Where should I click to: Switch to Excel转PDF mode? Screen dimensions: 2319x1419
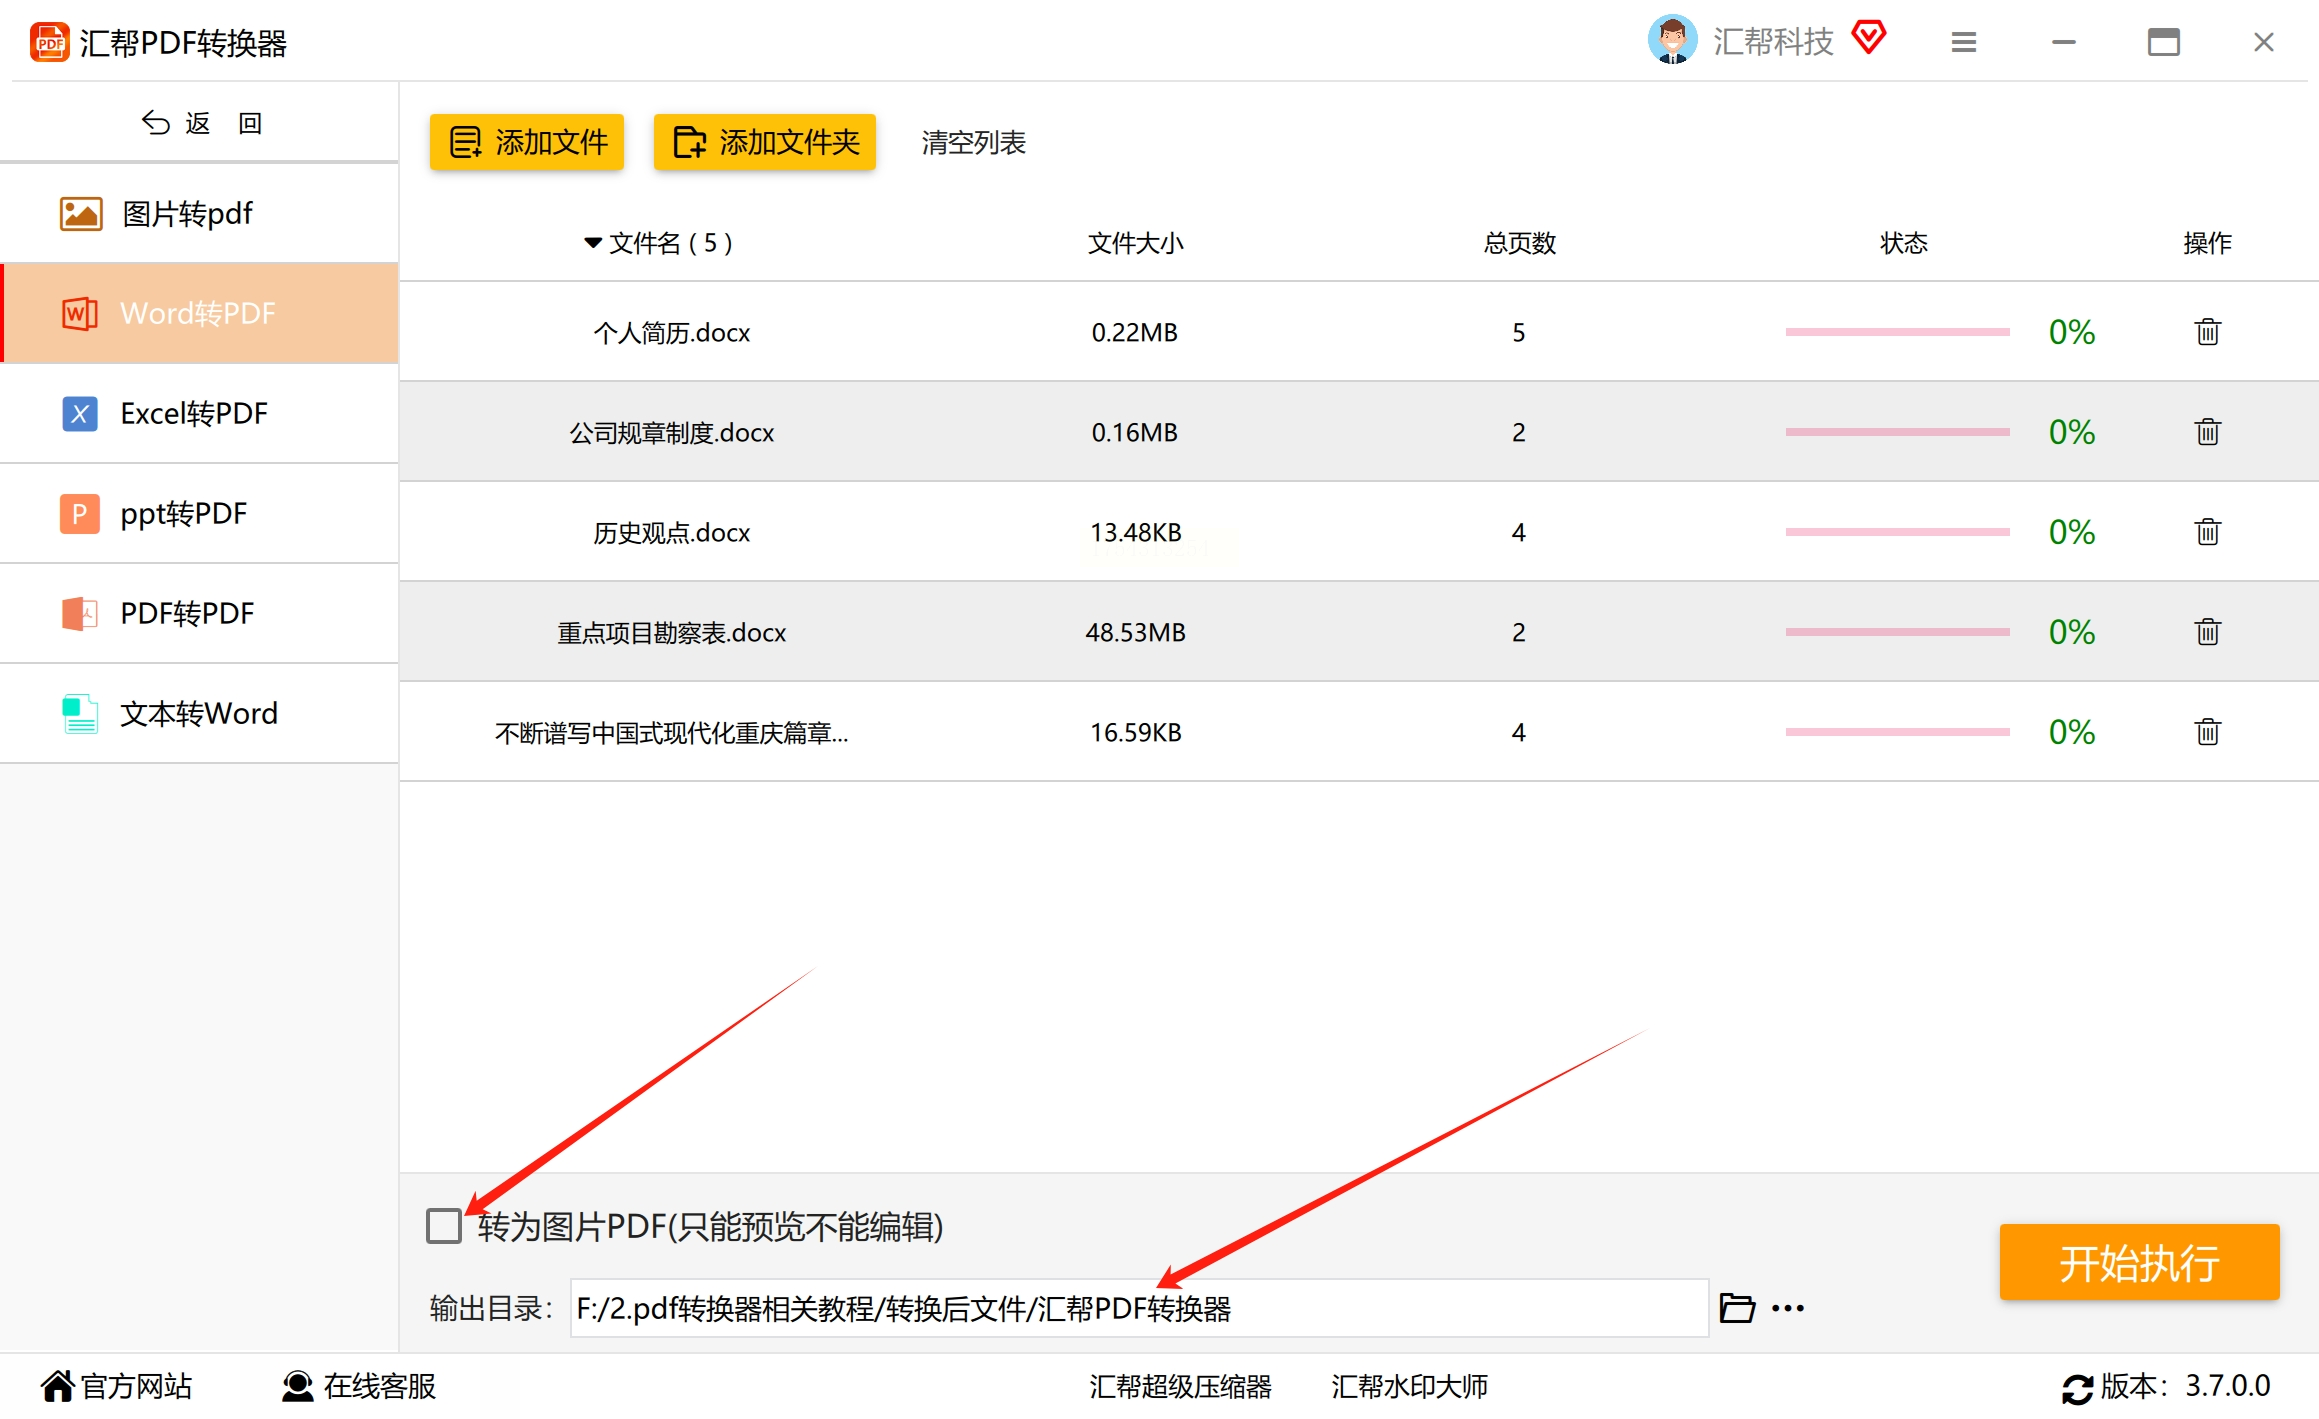pyautogui.click(x=195, y=413)
